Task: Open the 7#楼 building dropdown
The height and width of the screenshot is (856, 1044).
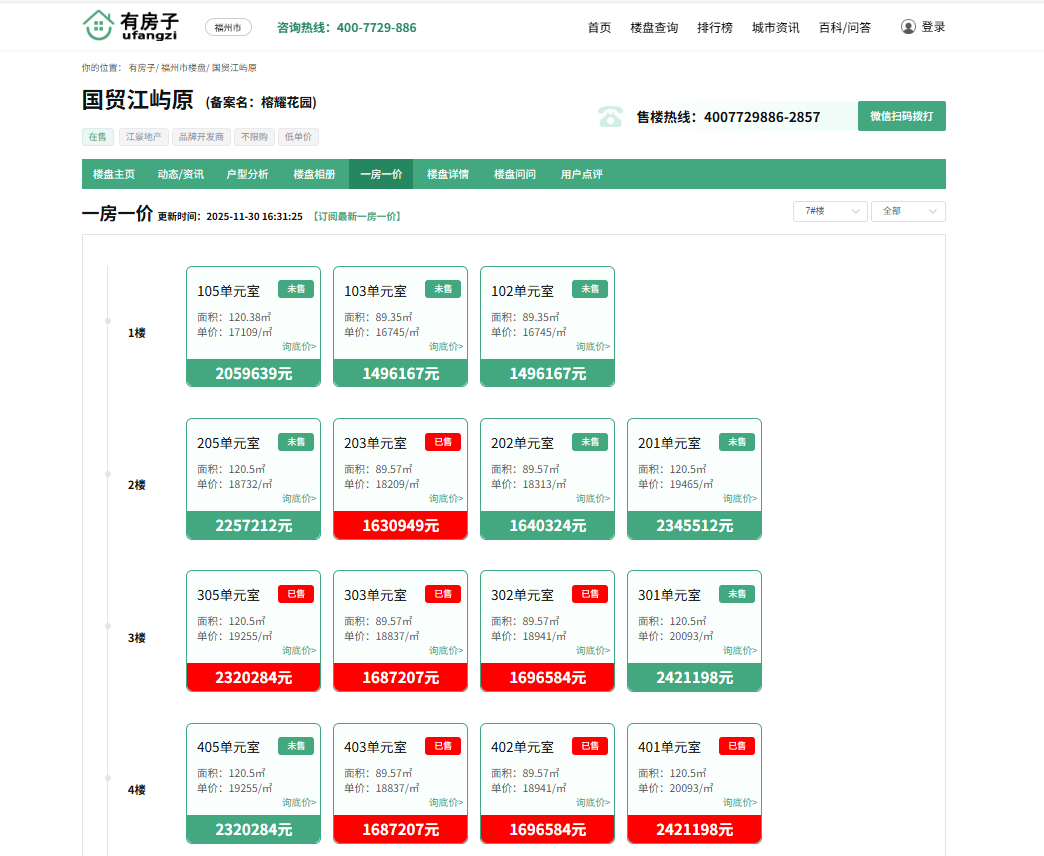Action: (829, 211)
